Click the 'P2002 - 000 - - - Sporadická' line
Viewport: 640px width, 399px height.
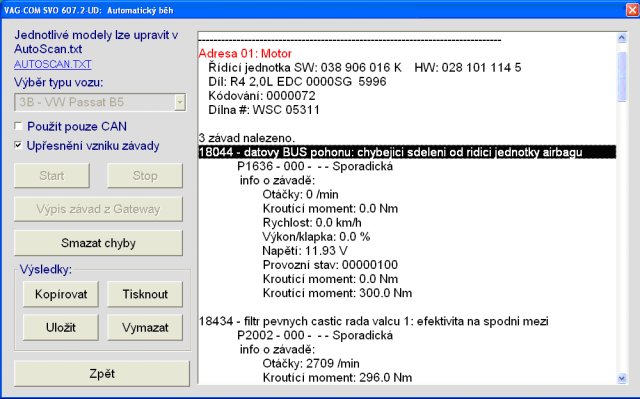(315, 335)
